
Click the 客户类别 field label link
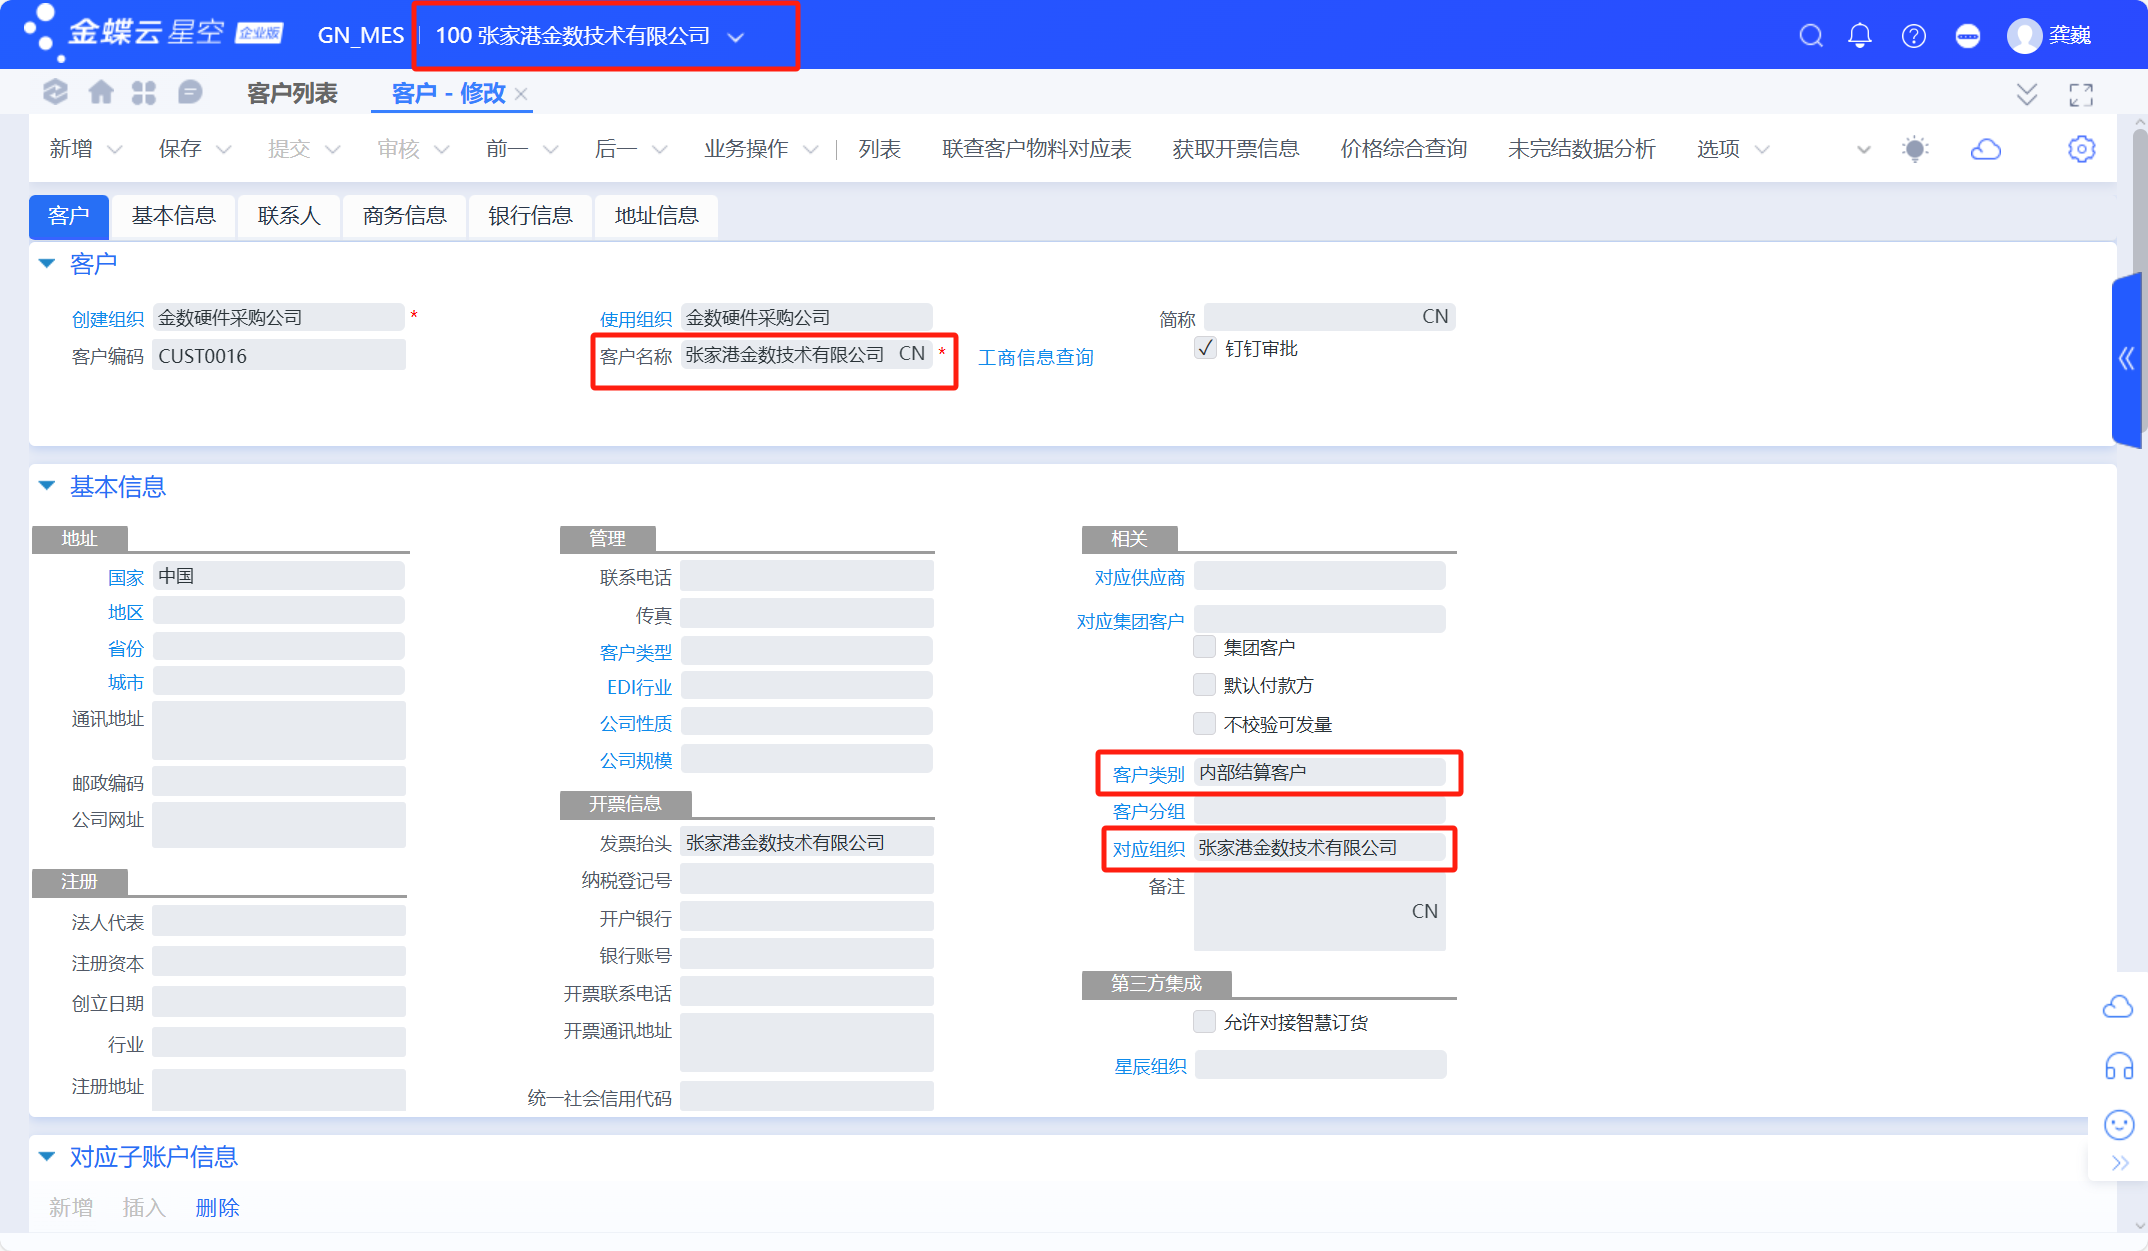[x=1148, y=774]
